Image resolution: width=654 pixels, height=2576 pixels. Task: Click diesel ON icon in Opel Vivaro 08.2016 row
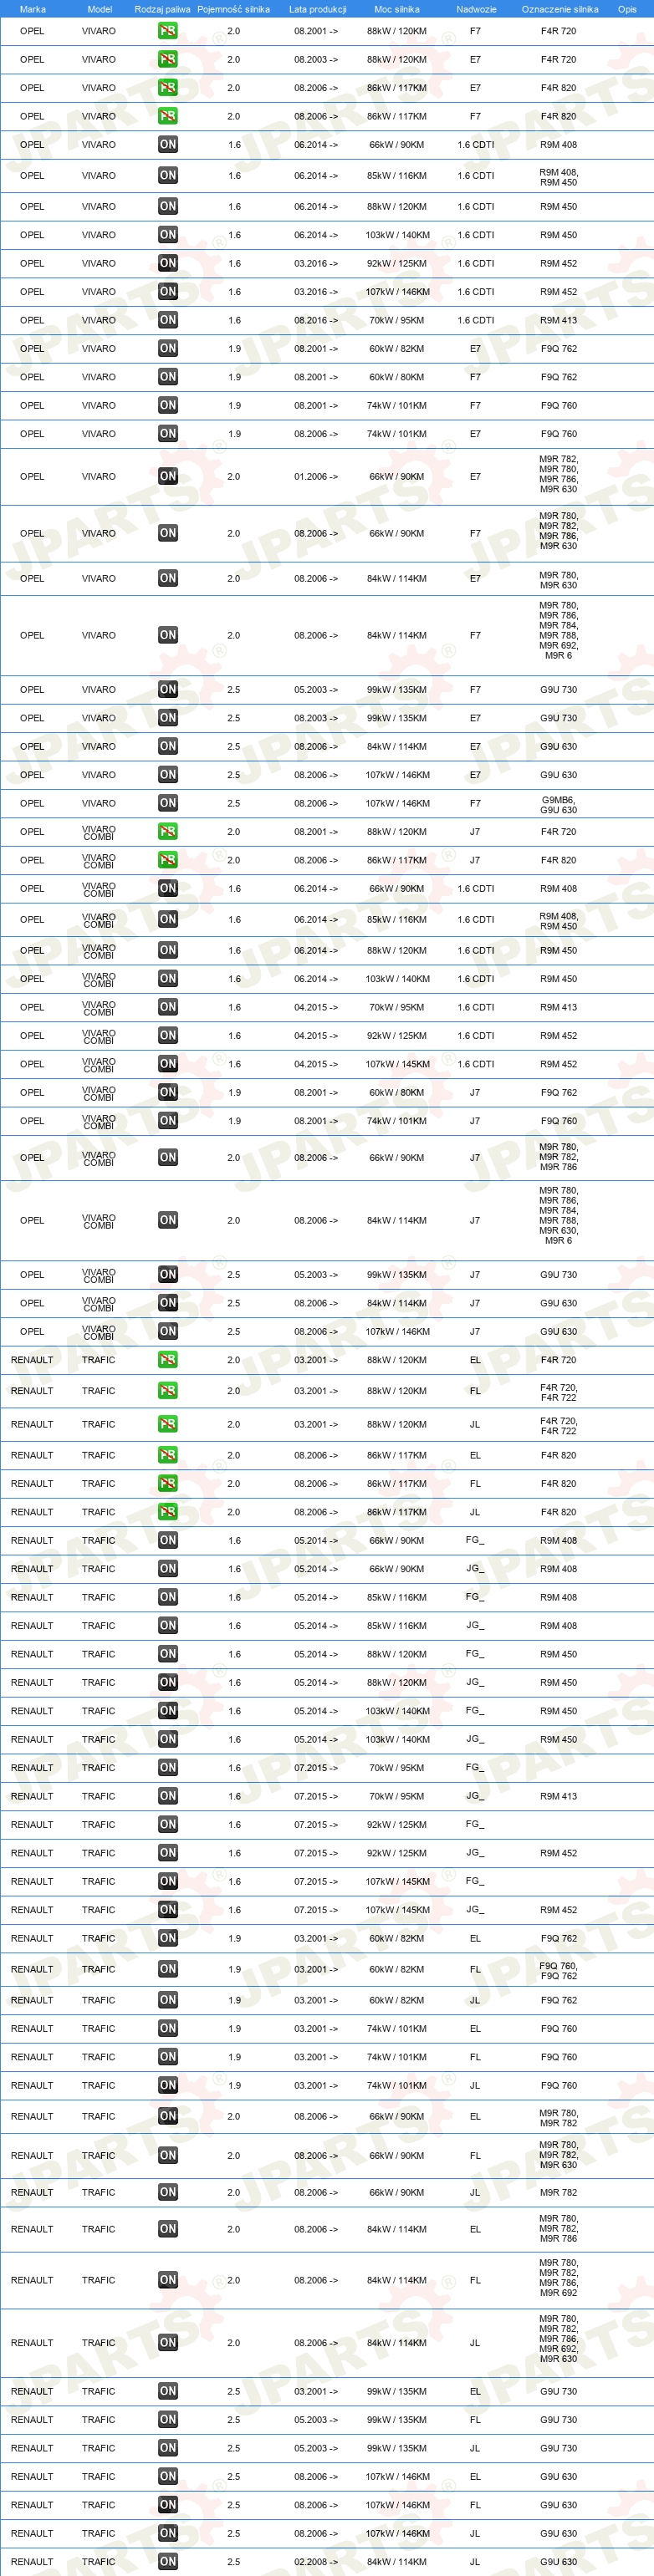168,320
